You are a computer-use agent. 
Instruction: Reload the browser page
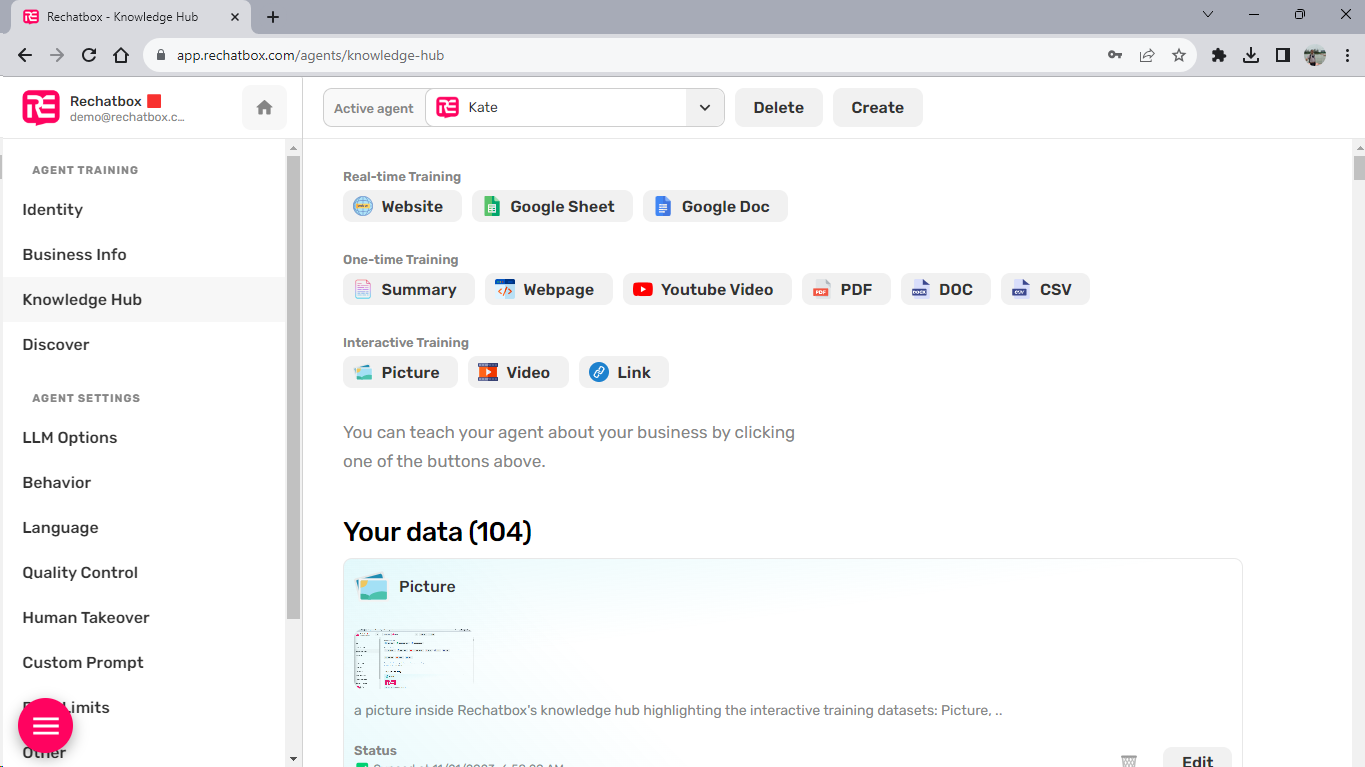tap(89, 56)
